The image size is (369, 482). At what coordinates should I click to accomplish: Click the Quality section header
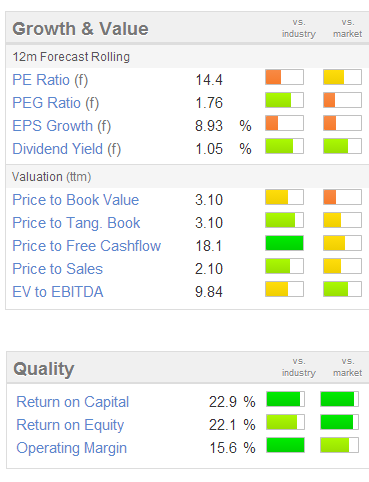pyautogui.click(x=44, y=369)
